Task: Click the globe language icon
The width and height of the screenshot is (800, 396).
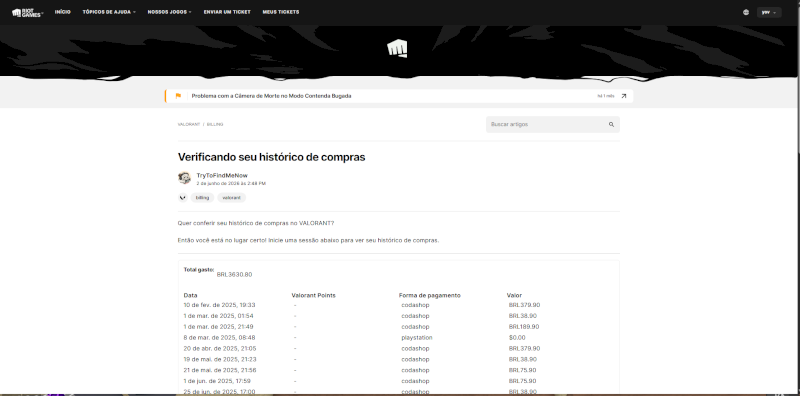Action: tap(746, 12)
